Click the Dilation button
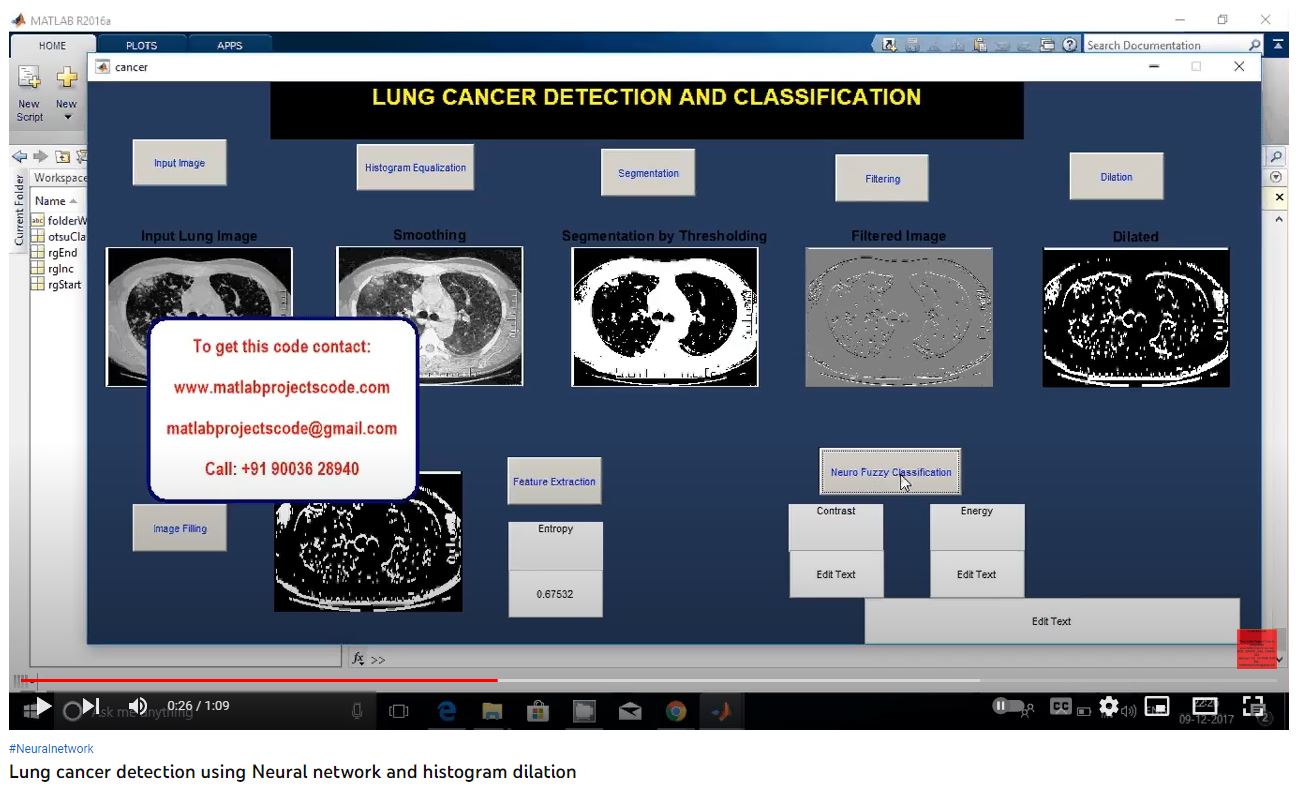Screen dimensions: 1300x788 [1116, 177]
